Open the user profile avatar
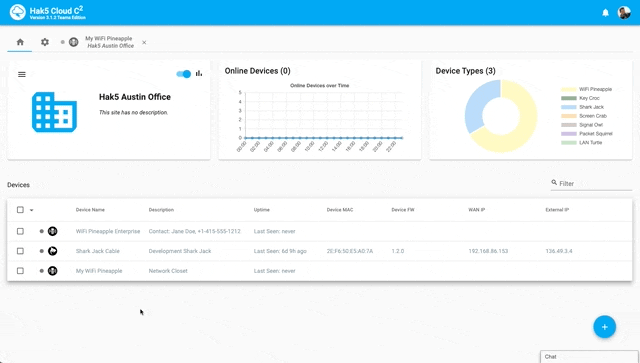The width and height of the screenshot is (640, 363). coord(624,13)
